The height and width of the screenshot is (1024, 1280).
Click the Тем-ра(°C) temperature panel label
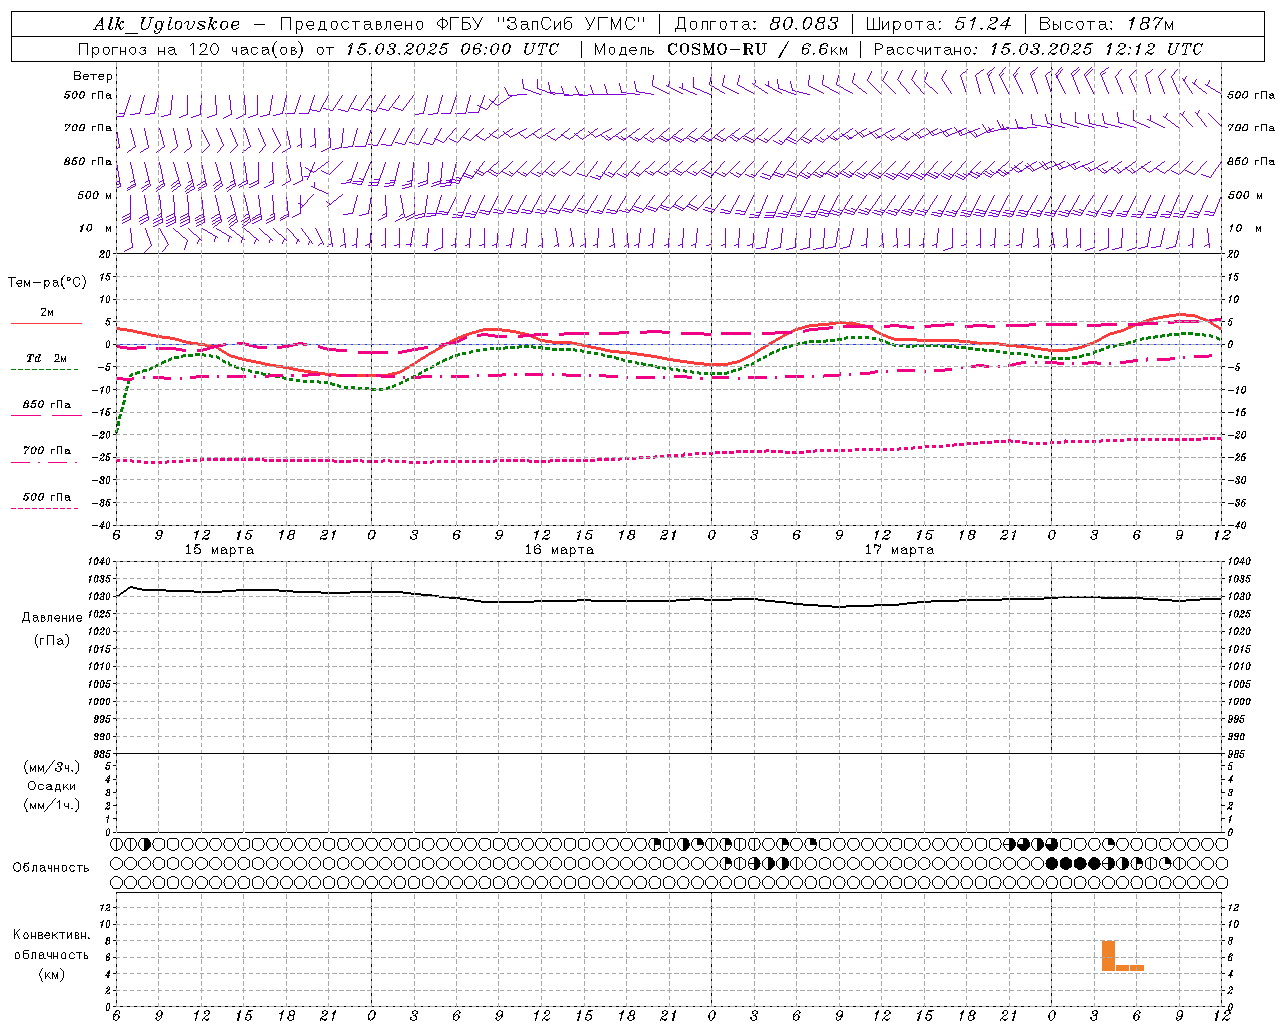pos(47,283)
